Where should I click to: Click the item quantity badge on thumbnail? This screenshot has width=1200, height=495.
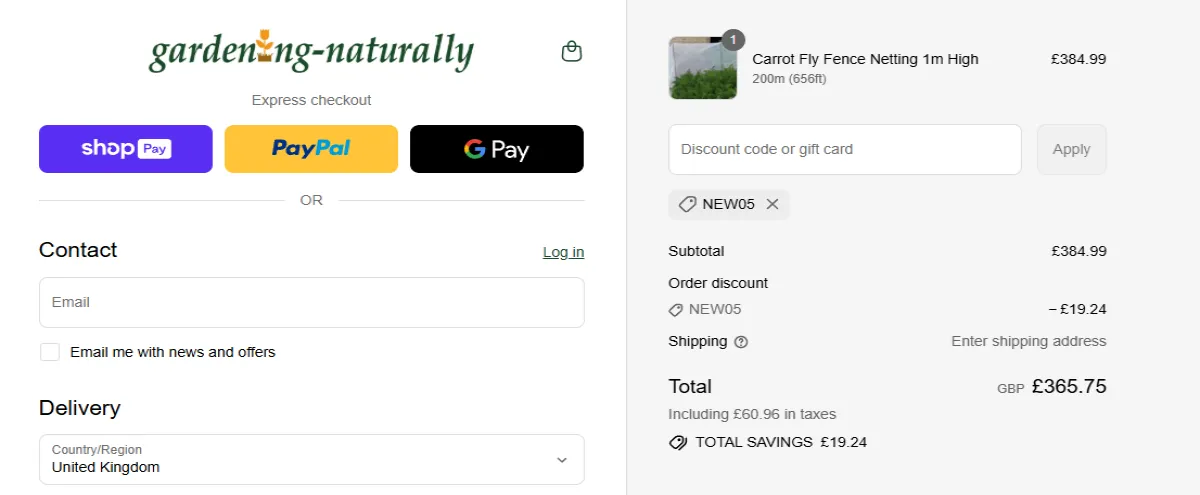tap(733, 40)
